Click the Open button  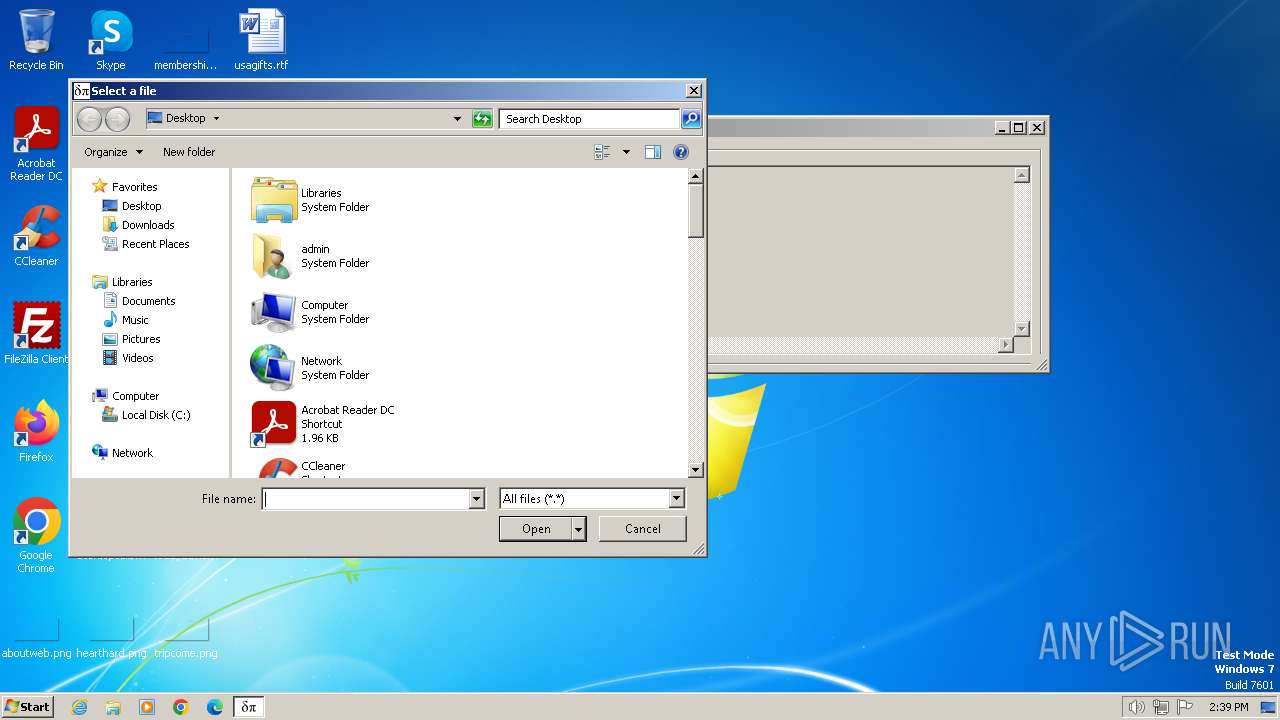tap(536, 529)
